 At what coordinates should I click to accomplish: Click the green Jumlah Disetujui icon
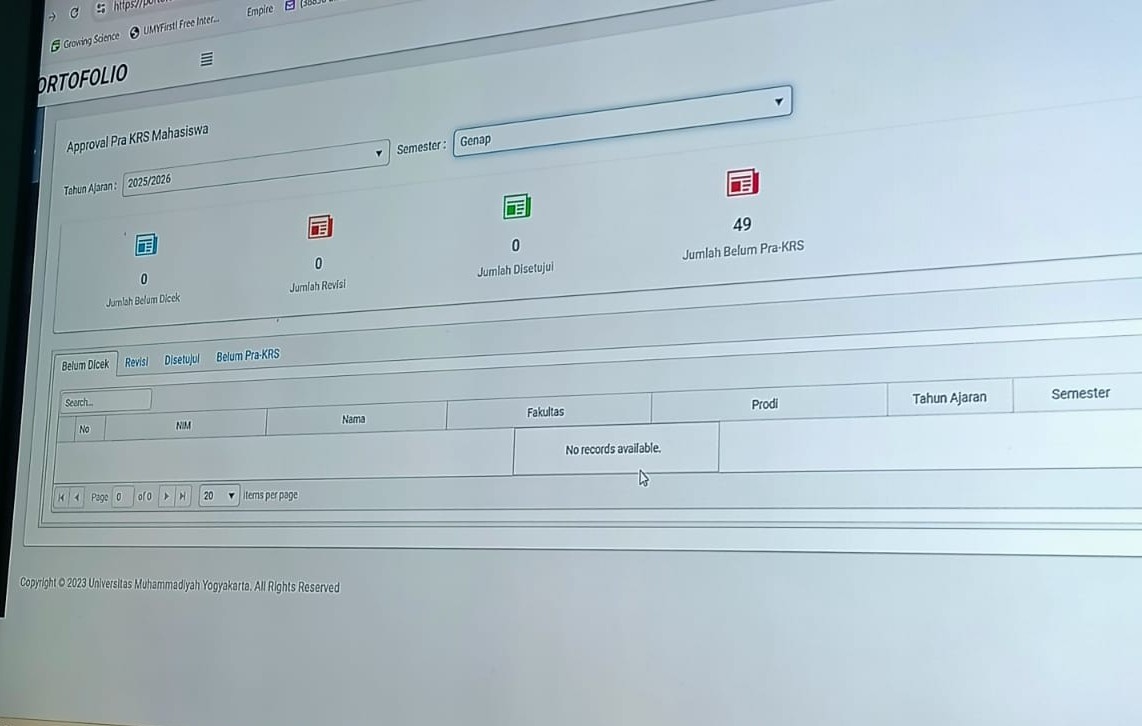point(516,206)
